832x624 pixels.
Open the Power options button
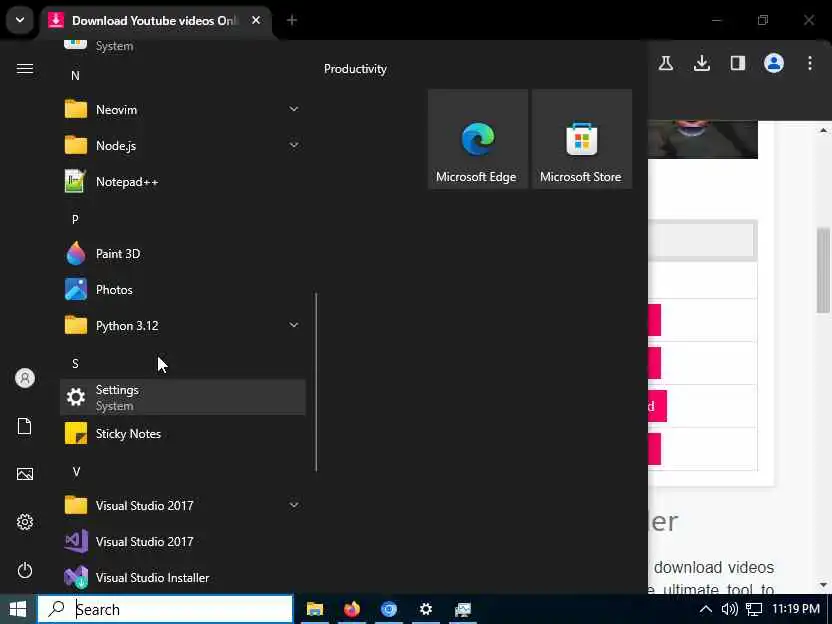25,570
